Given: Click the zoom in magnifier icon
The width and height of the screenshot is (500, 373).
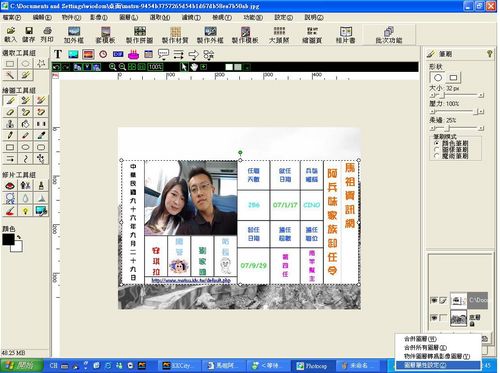Looking at the screenshot, I should click(113, 67).
